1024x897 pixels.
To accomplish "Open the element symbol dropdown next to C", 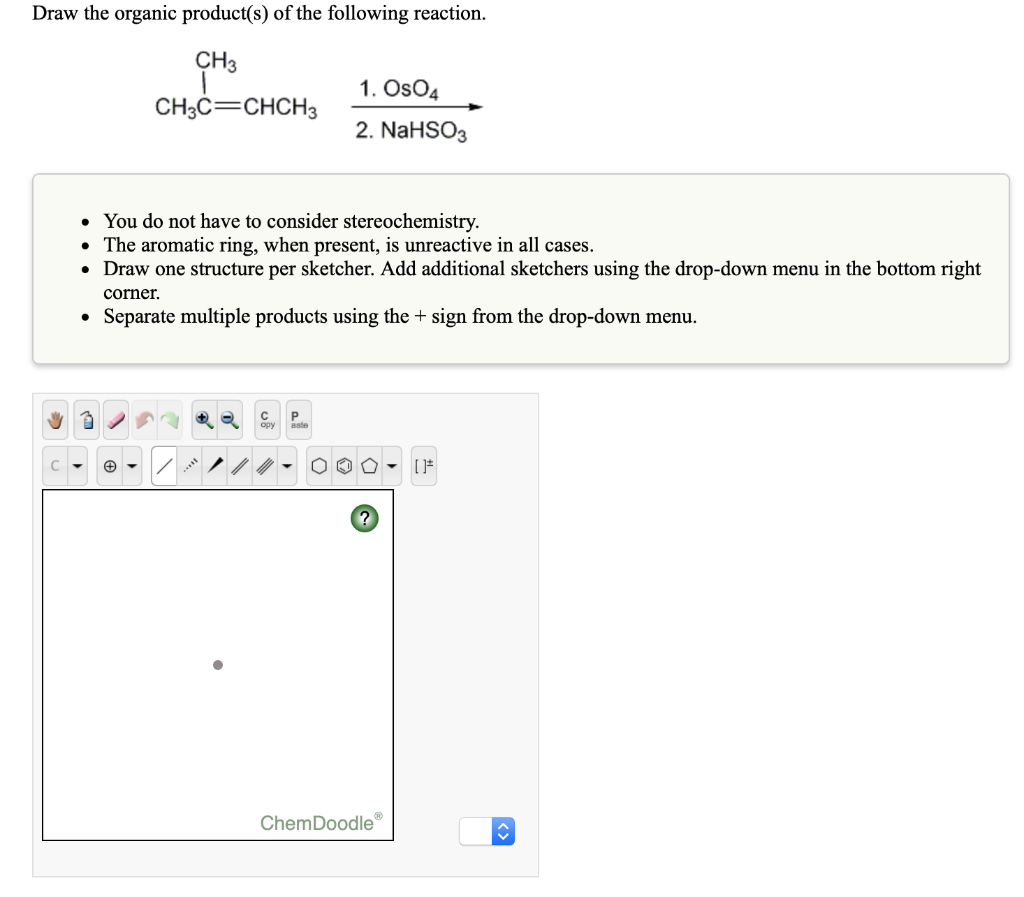I will 76,464.
